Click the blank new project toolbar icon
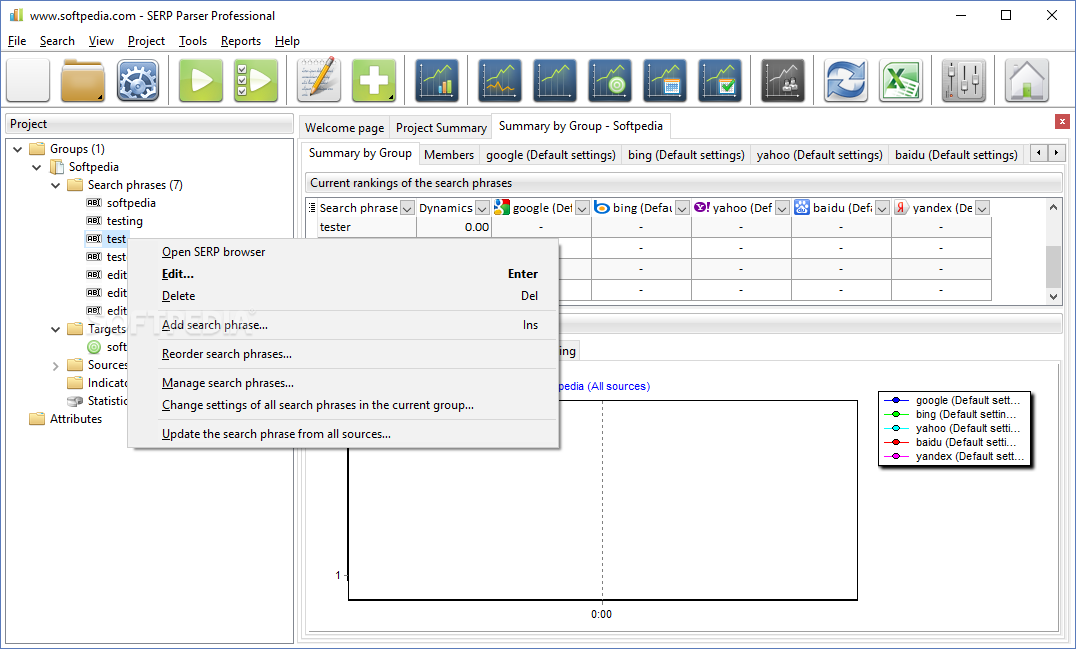1076x649 pixels. pos(28,80)
